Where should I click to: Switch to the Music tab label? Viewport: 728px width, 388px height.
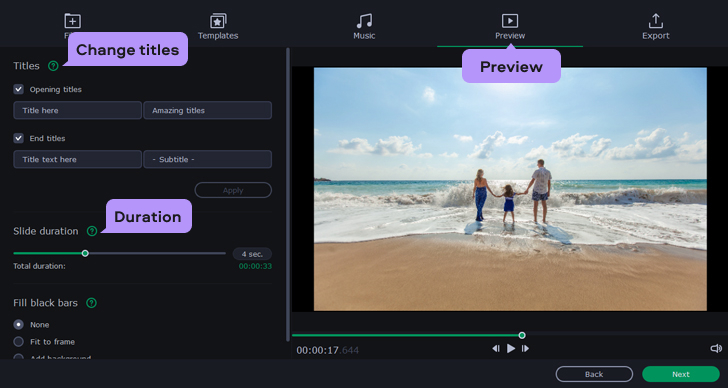(364, 36)
